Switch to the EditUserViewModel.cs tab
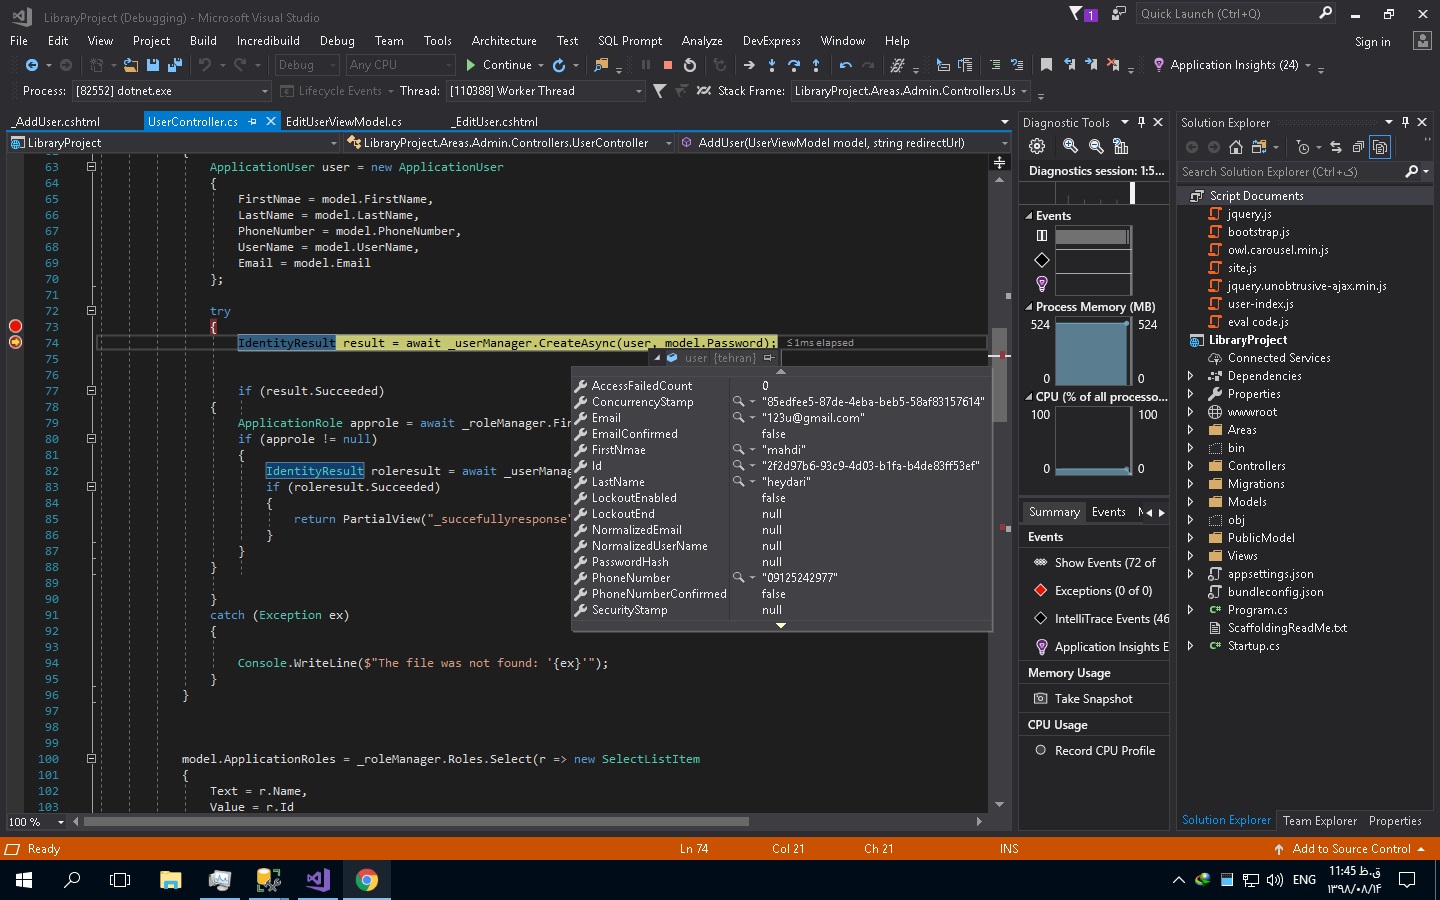1440x900 pixels. click(344, 122)
